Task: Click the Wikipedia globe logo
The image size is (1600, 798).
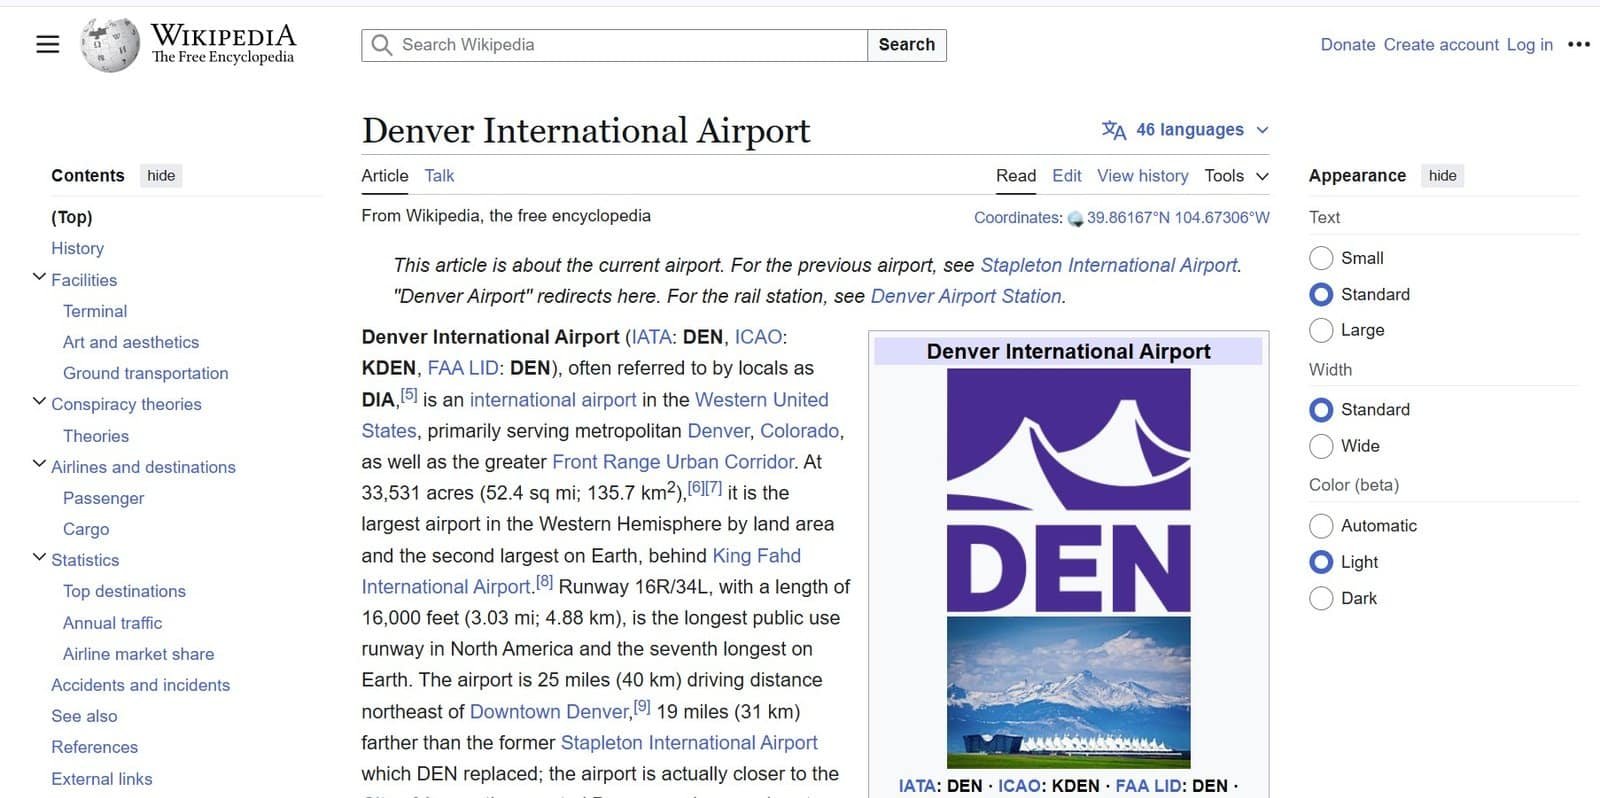Action: click(x=110, y=45)
